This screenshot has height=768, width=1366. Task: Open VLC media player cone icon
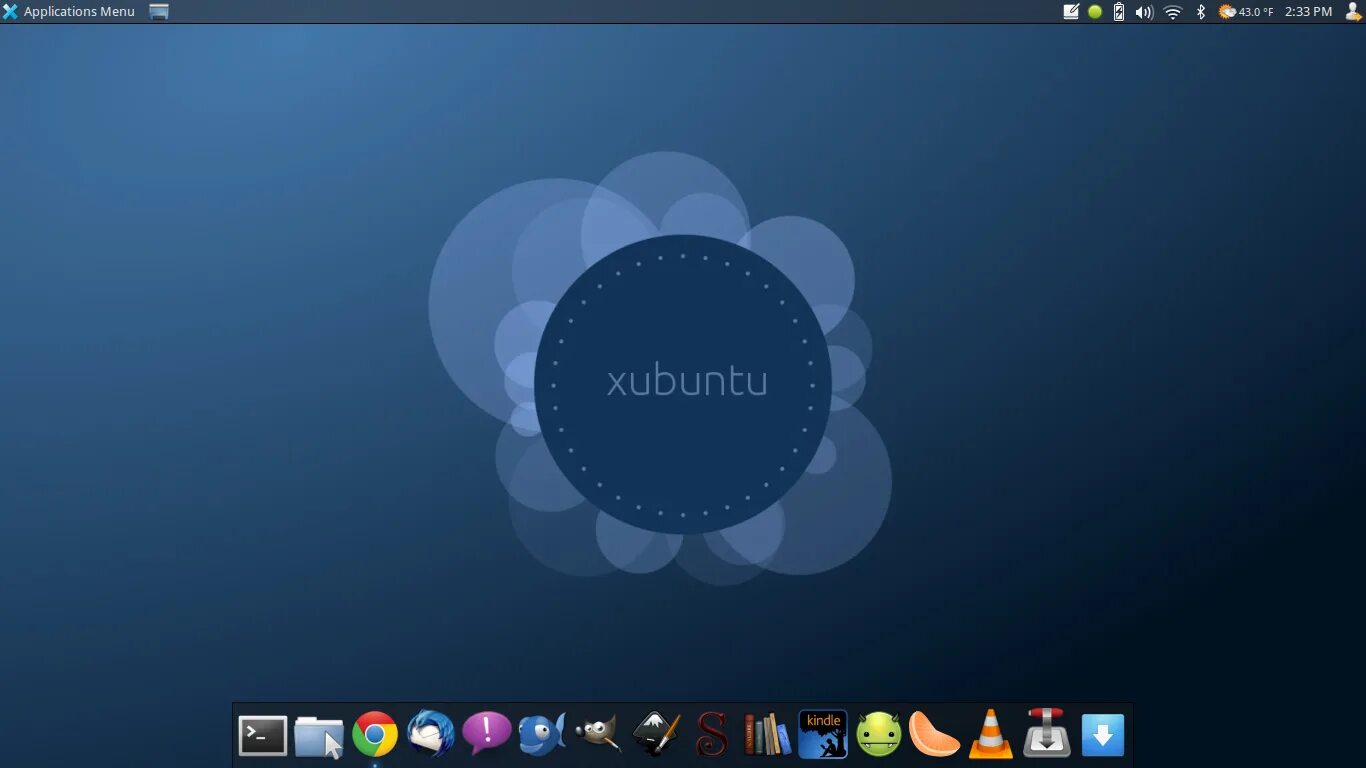pos(991,734)
